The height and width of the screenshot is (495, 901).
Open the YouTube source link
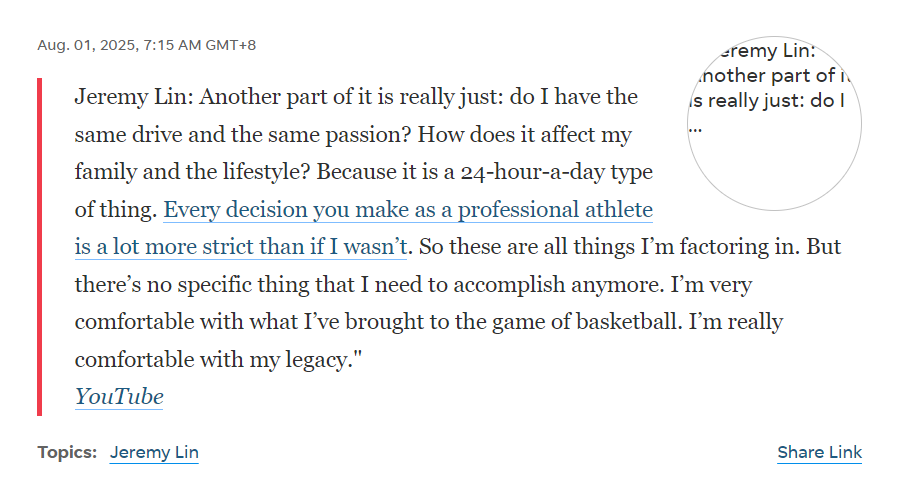pos(119,397)
